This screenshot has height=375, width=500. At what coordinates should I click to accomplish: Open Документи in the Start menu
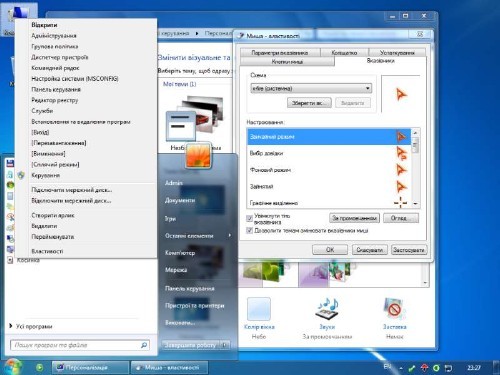pos(180,200)
